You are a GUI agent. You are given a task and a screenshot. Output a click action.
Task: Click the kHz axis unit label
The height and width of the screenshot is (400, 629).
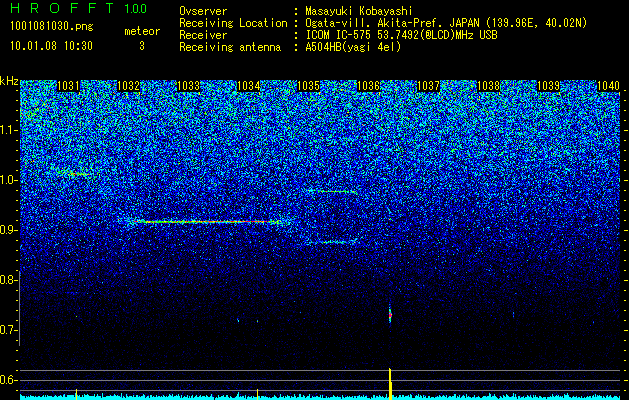9,81
